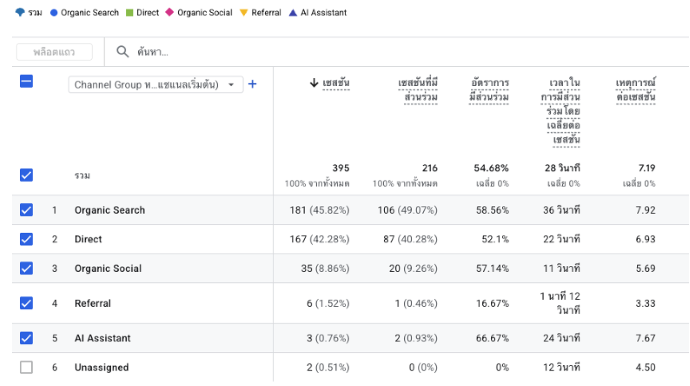Select the Referral row name
The image size is (690, 386).
(x=92, y=303)
